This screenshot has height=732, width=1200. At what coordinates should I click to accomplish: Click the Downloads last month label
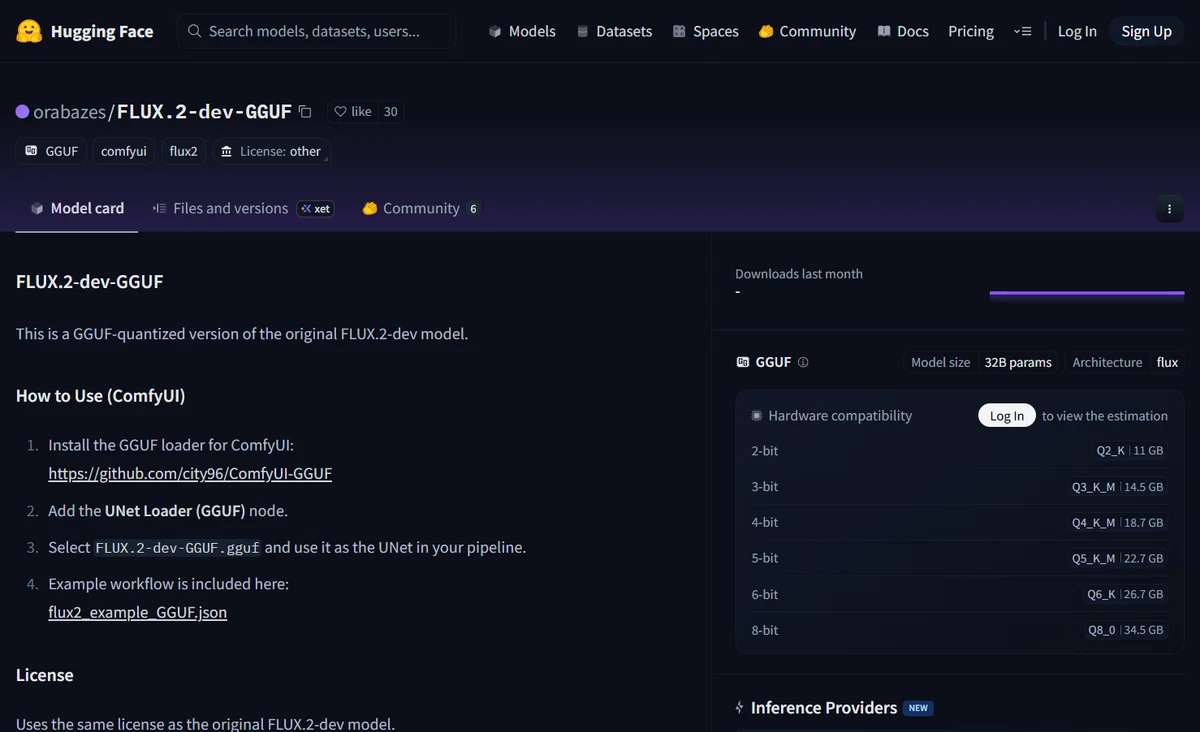point(799,273)
